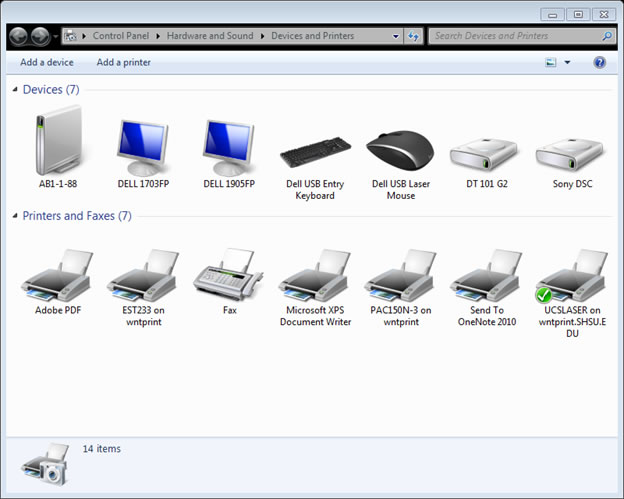Click Add a printer

[123, 62]
